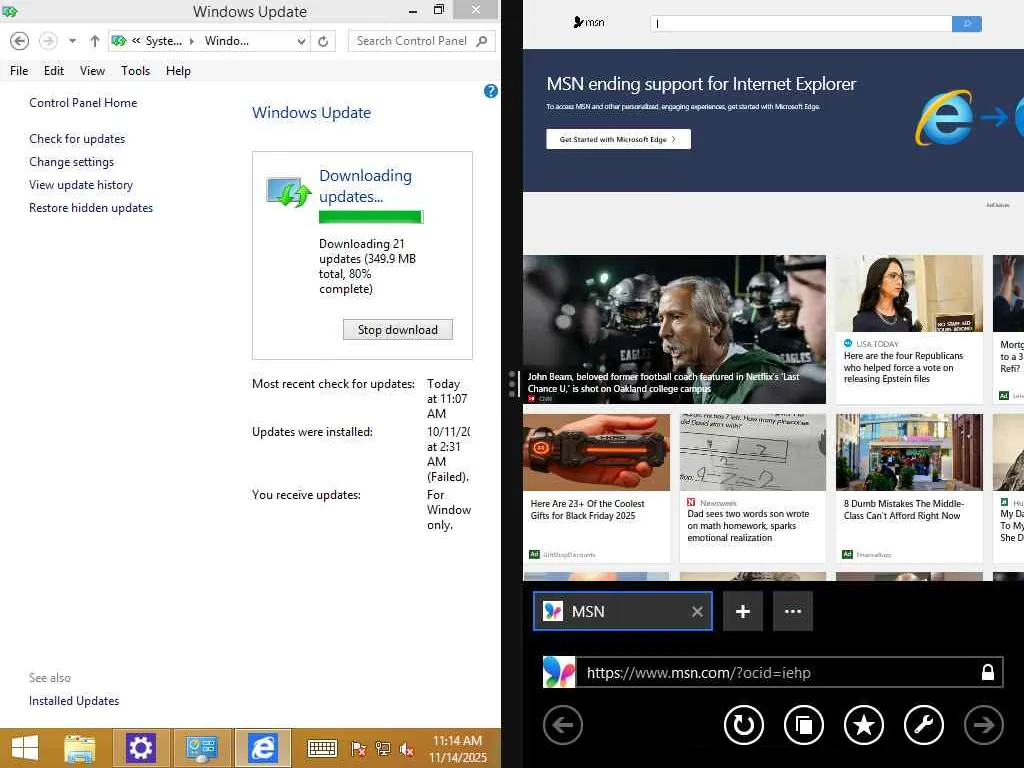Refresh the Windows Update window

323,41
